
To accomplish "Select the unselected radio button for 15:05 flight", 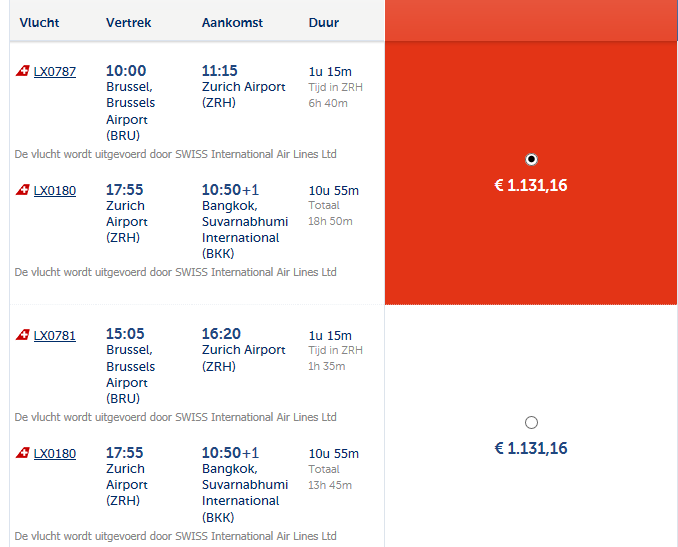I will pyautogui.click(x=531, y=422).
